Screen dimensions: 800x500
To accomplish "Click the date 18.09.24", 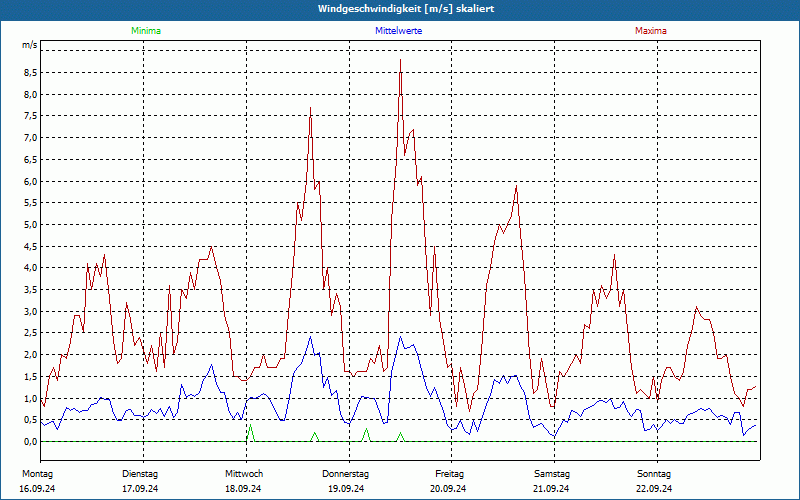I will [243, 489].
